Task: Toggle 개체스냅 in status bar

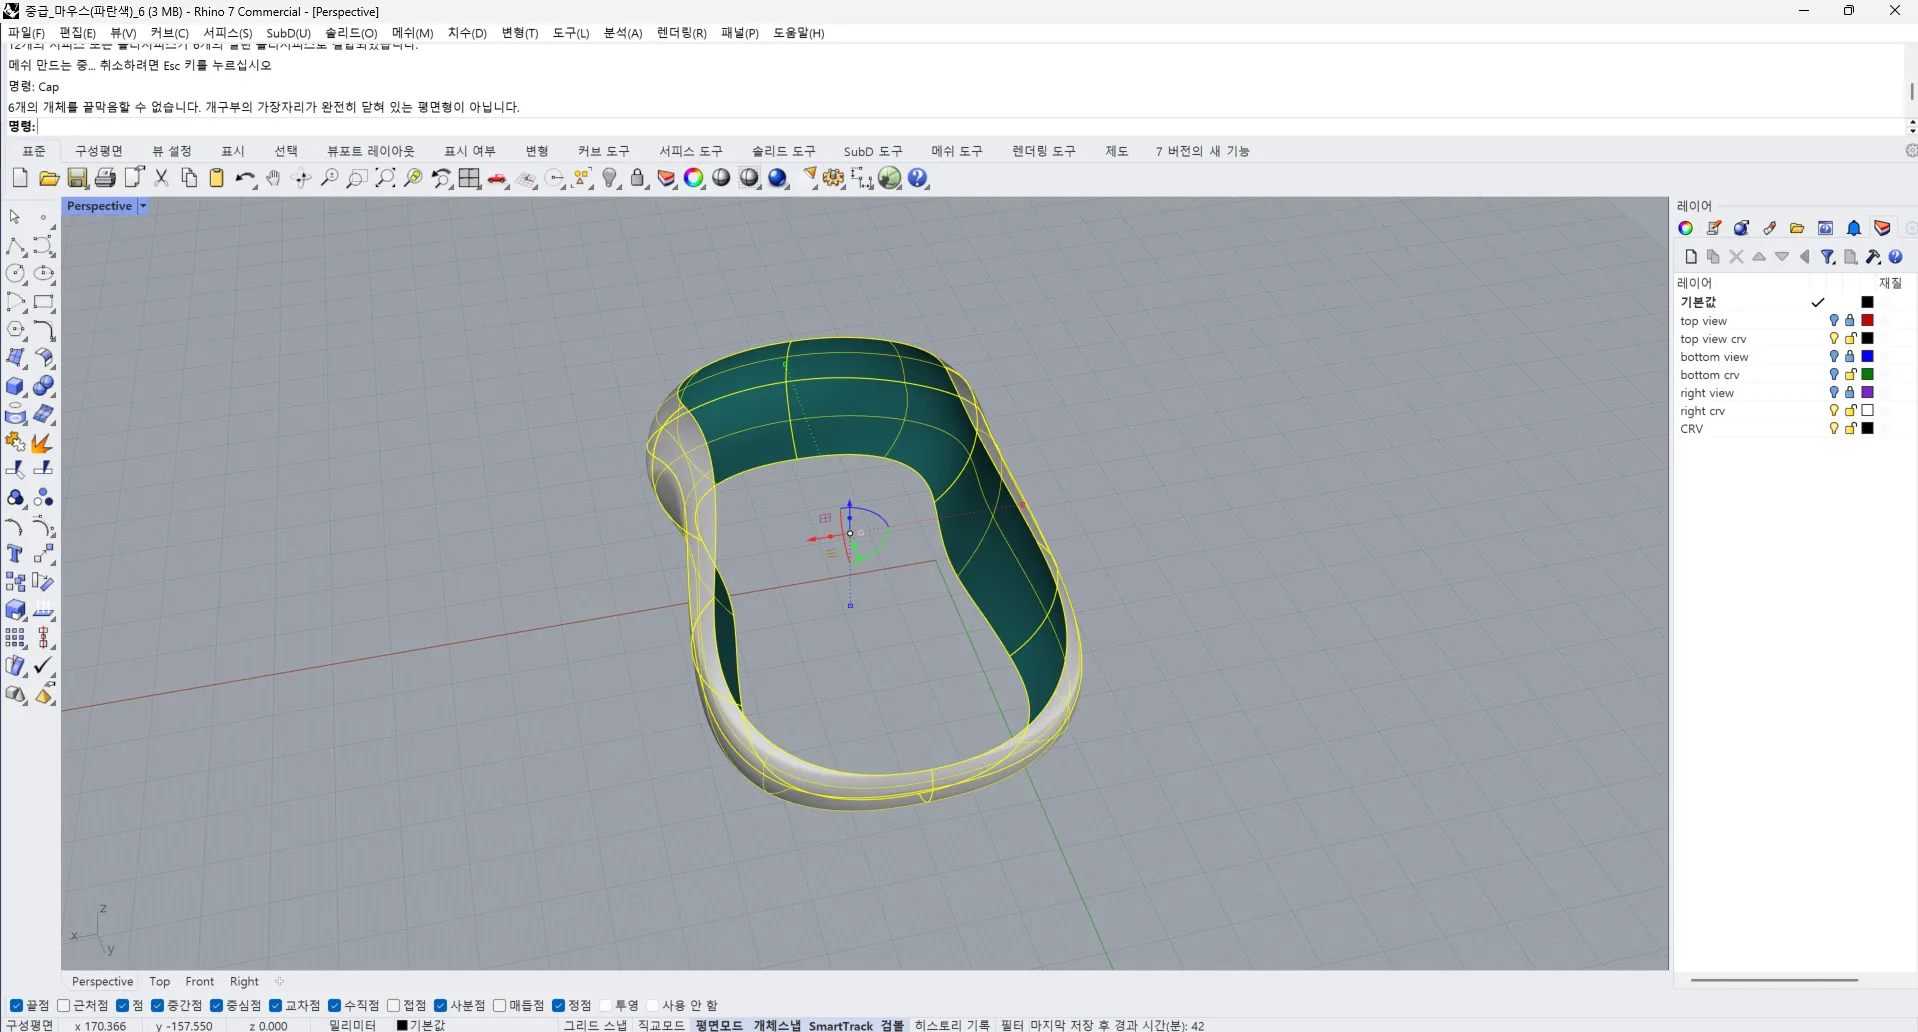Action: (x=777, y=1025)
